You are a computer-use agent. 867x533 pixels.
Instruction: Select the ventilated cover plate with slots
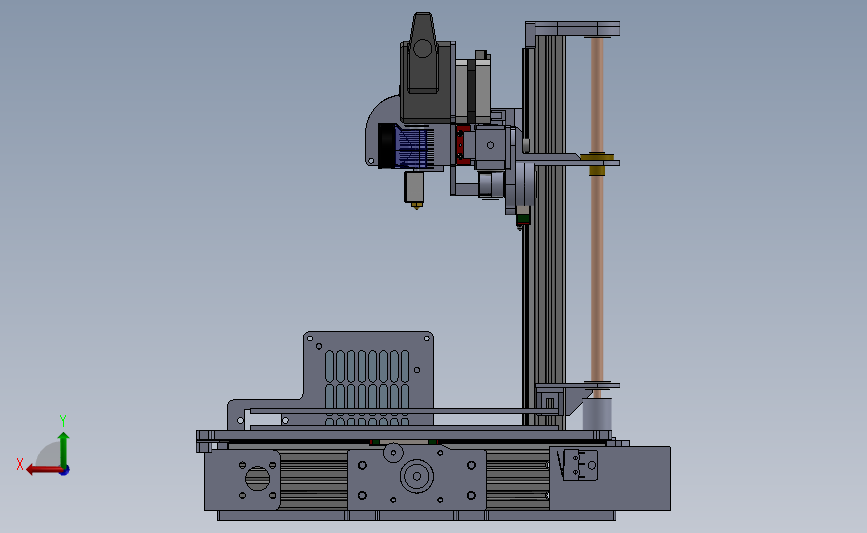367,379
